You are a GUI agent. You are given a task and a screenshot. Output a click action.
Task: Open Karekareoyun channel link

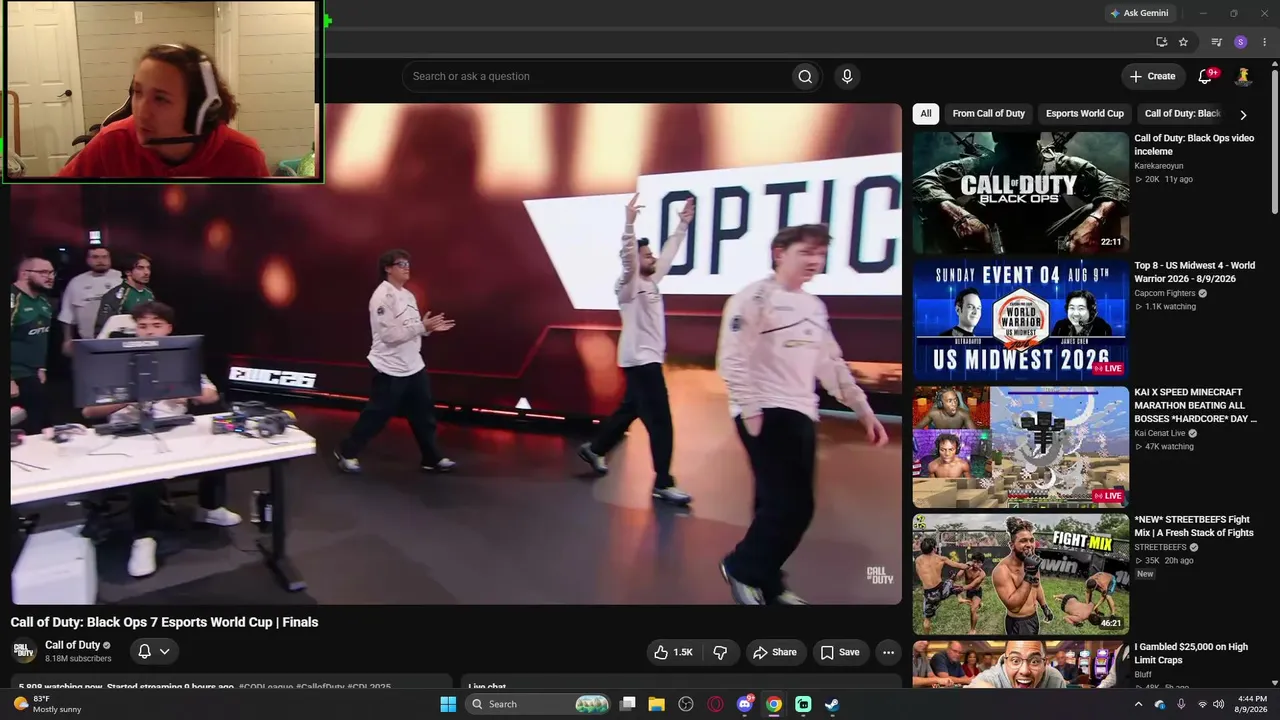1159,166
